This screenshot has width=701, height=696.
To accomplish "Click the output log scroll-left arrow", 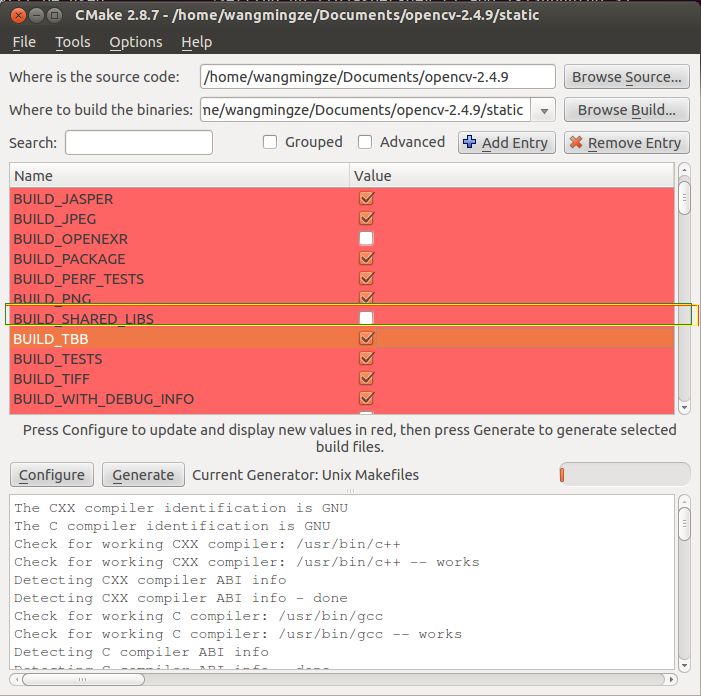I will 16,679.
